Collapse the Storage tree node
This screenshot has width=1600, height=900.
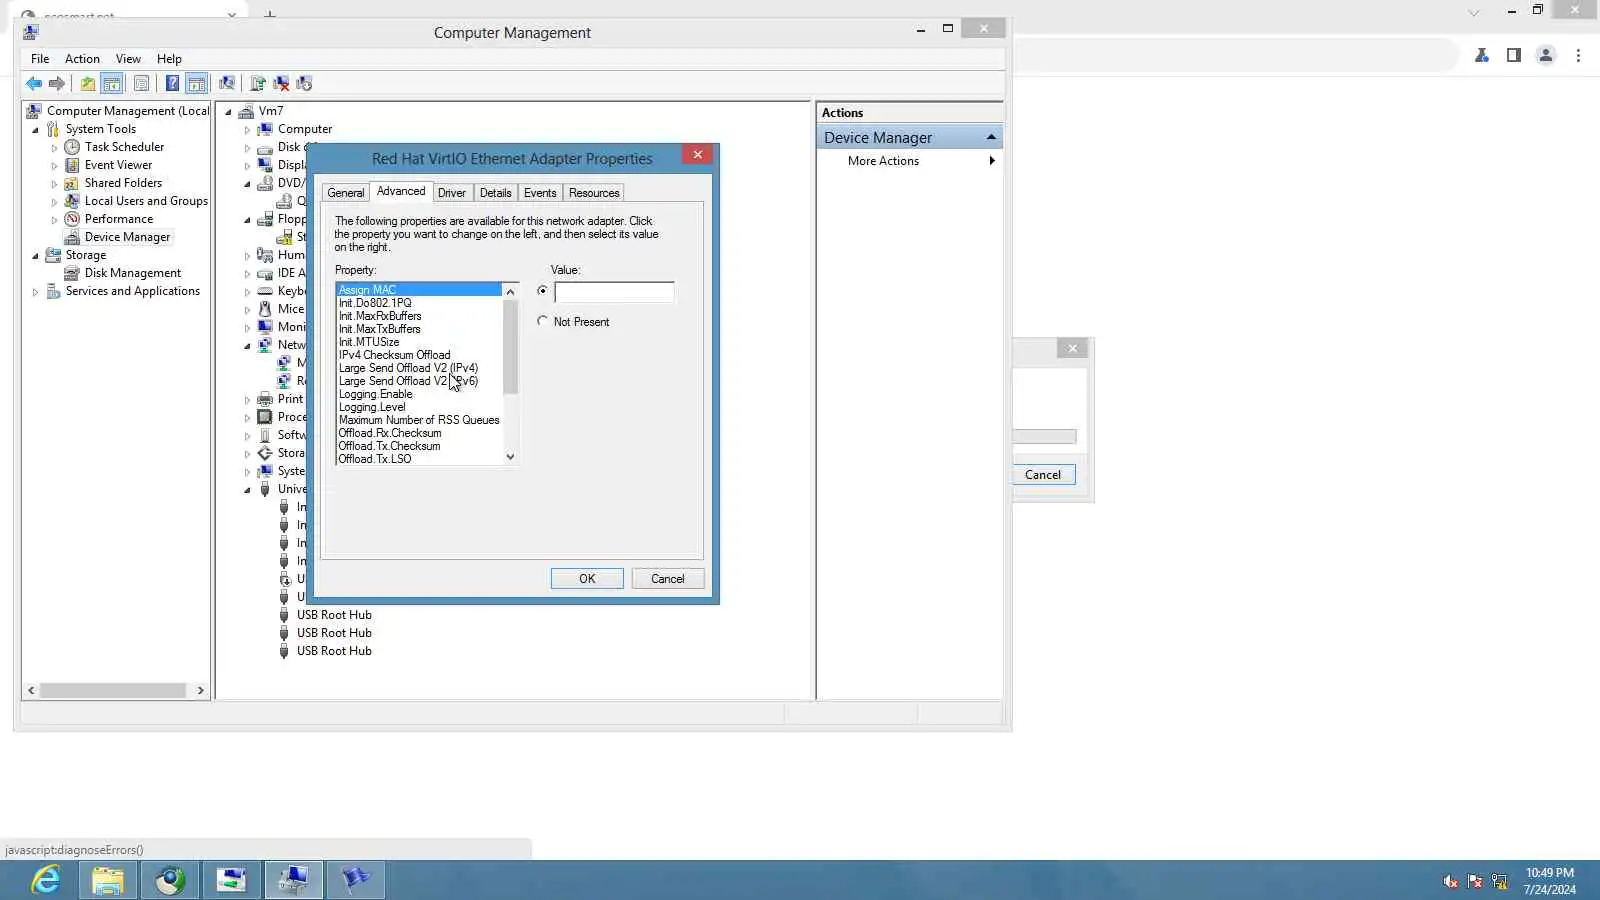click(x=35, y=256)
